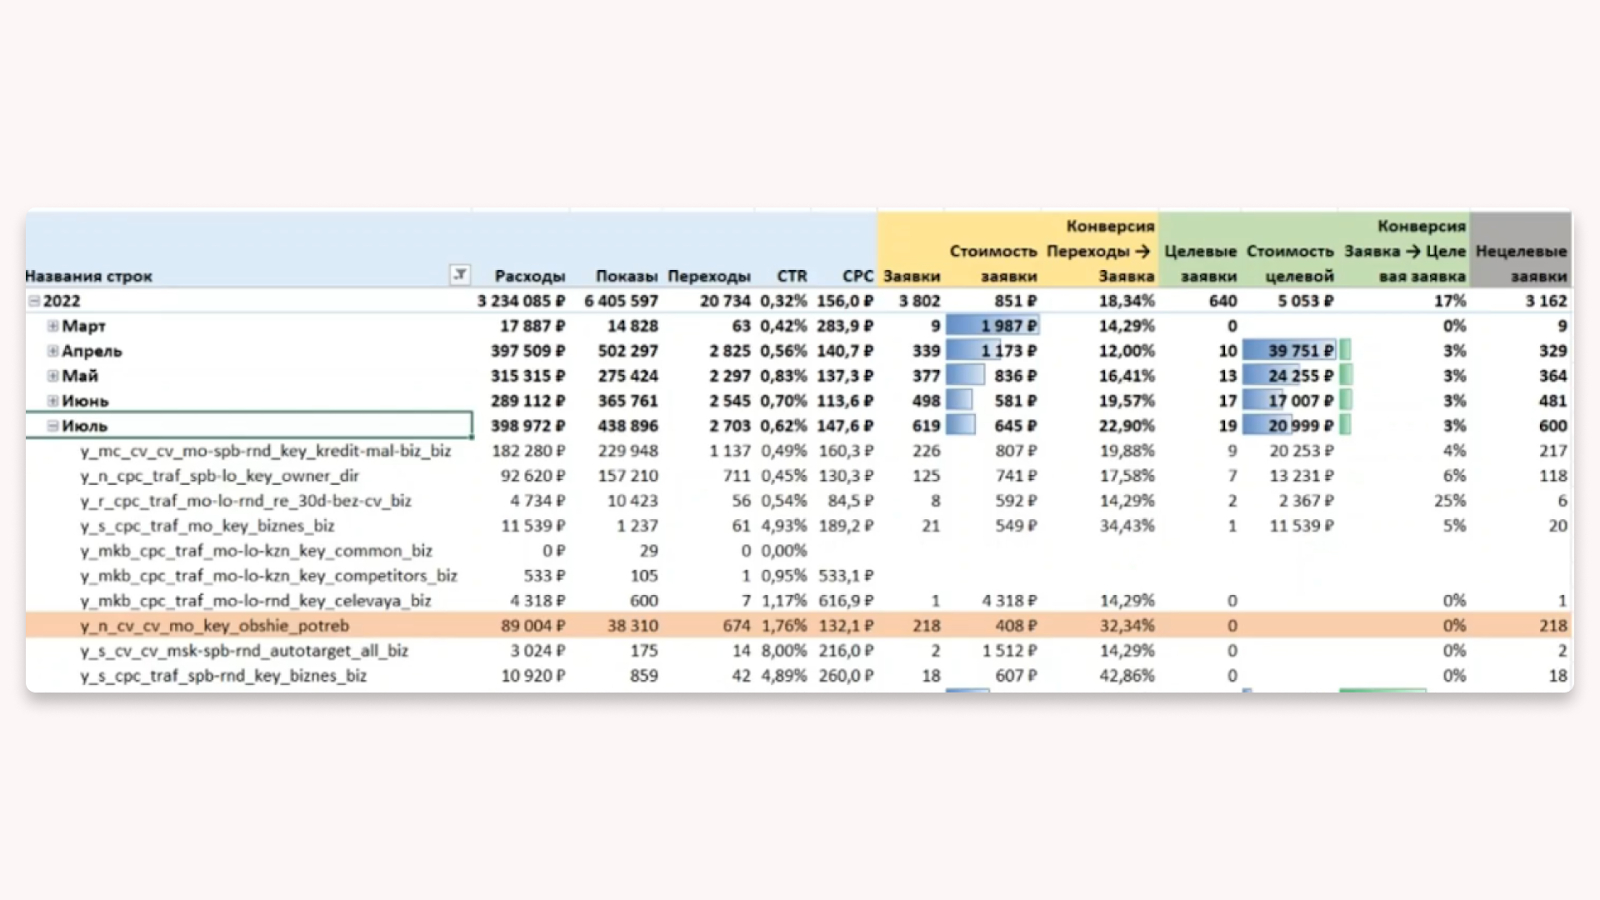1600x900 pixels.
Task: Select row y_s_cv_cv_msk-spb-rnd_autotarget_all_biz
Action: tap(799, 651)
